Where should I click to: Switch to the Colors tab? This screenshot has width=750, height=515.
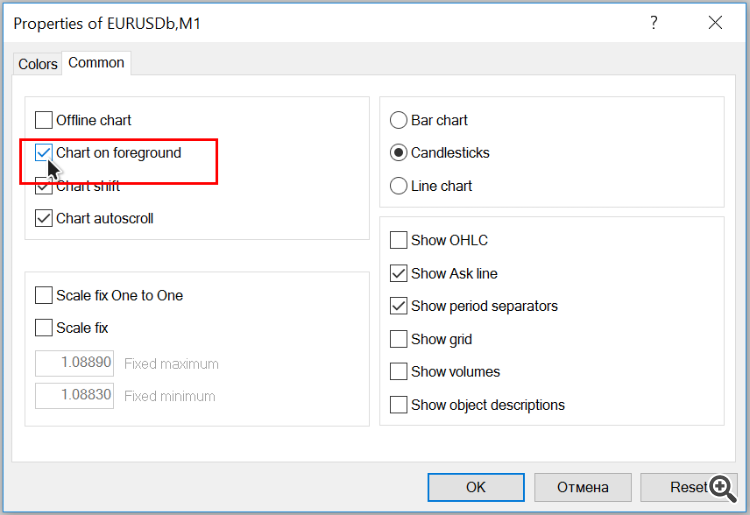(x=38, y=64)
